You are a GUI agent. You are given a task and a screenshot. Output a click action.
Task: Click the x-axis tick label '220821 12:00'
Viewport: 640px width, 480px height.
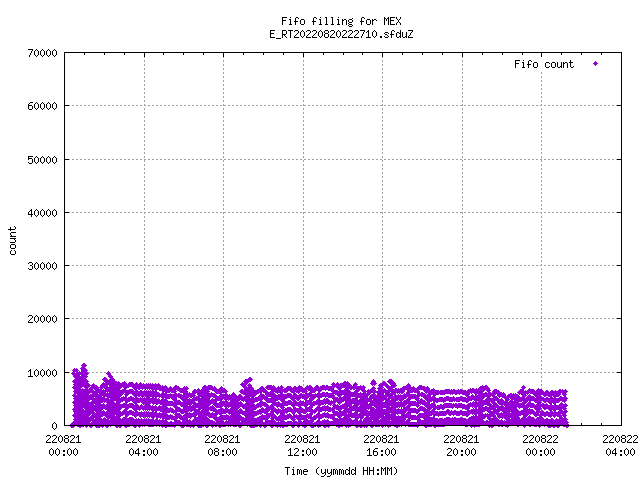click(302, 446)
